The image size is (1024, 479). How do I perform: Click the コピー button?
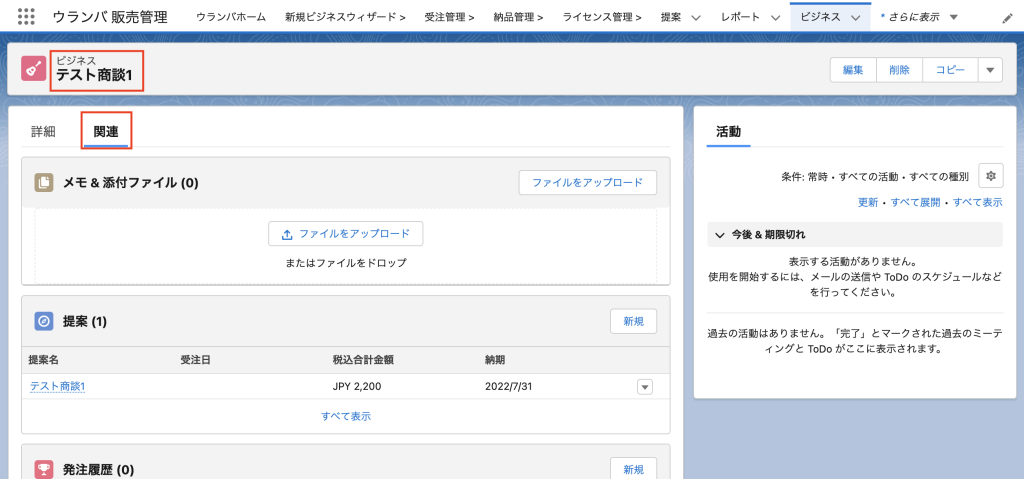tap(950, 70)
